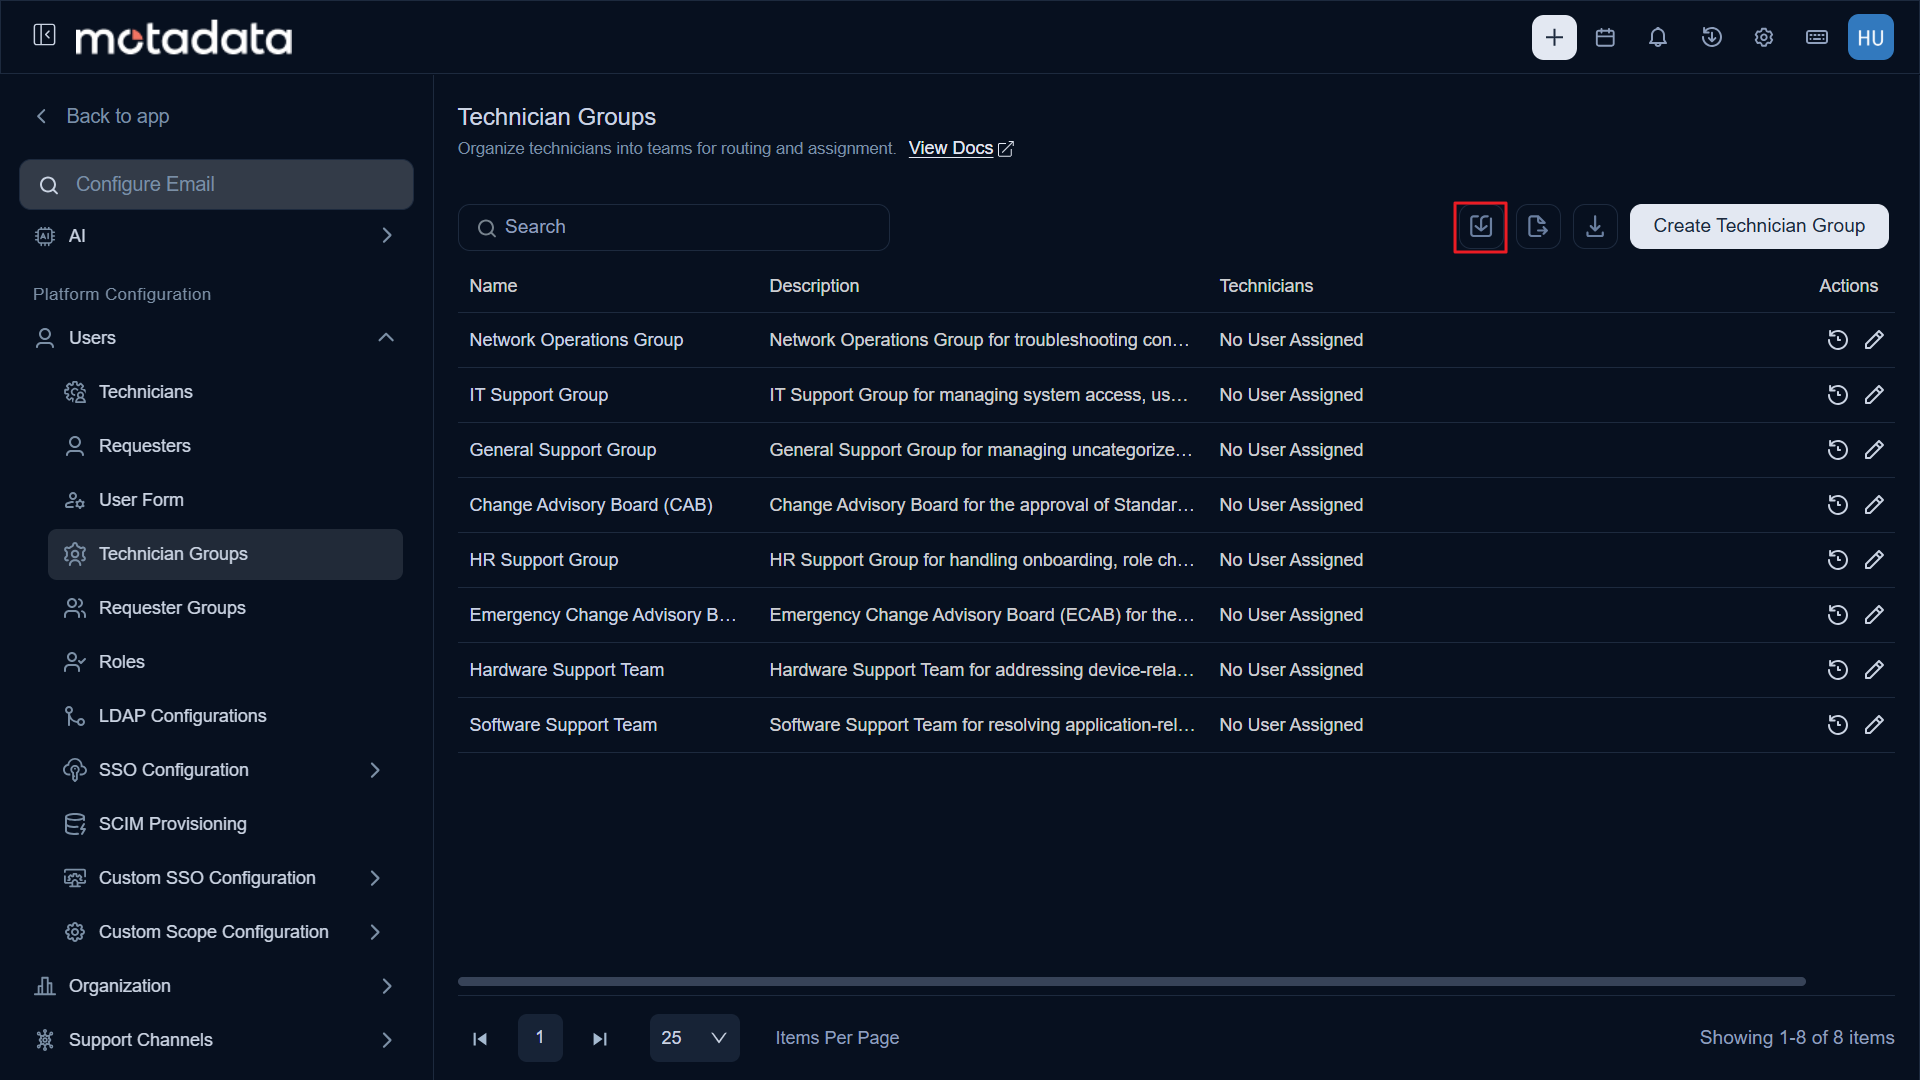Expand the Organization section
The height and width of the screenshot is (1080, 1920).
(x=386, y=986)
